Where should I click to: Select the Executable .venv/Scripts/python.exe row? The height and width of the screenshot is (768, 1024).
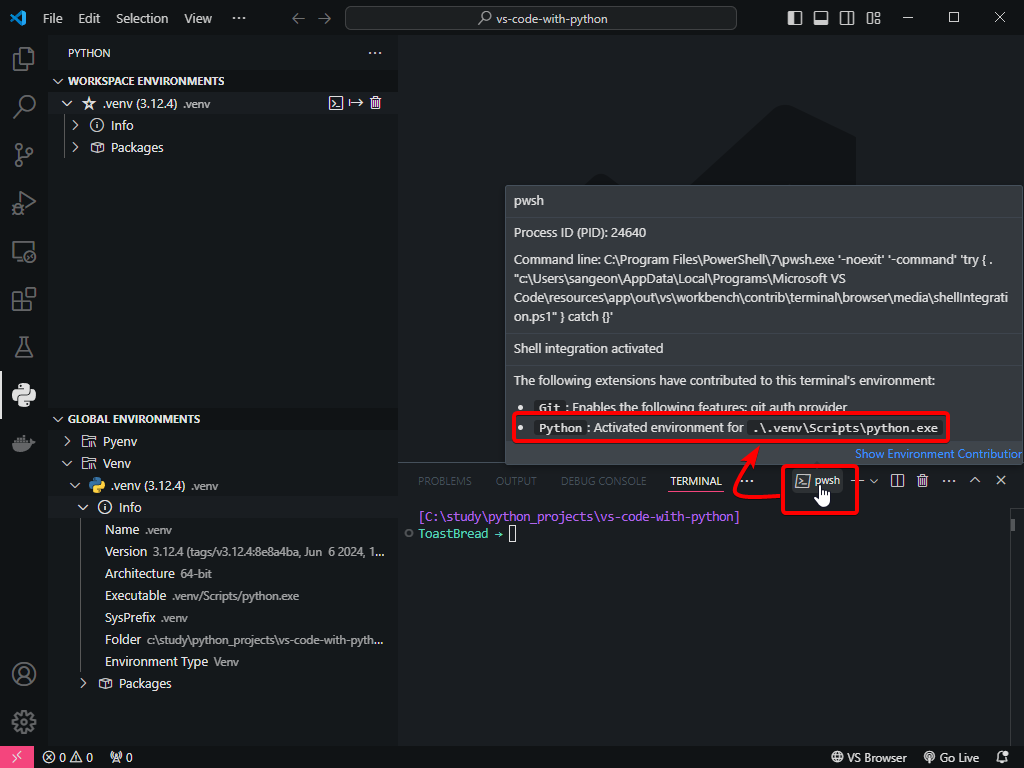(x=223, y=596)
